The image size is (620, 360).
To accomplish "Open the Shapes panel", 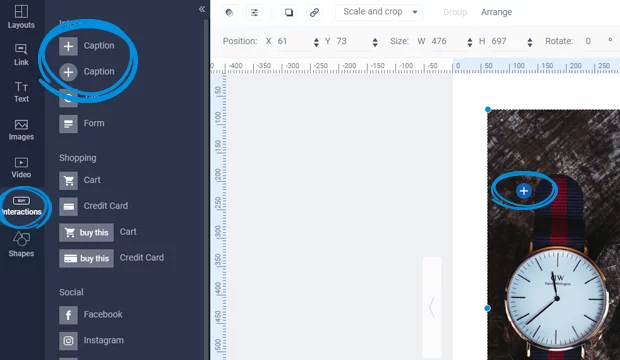I will click(21, 245).
